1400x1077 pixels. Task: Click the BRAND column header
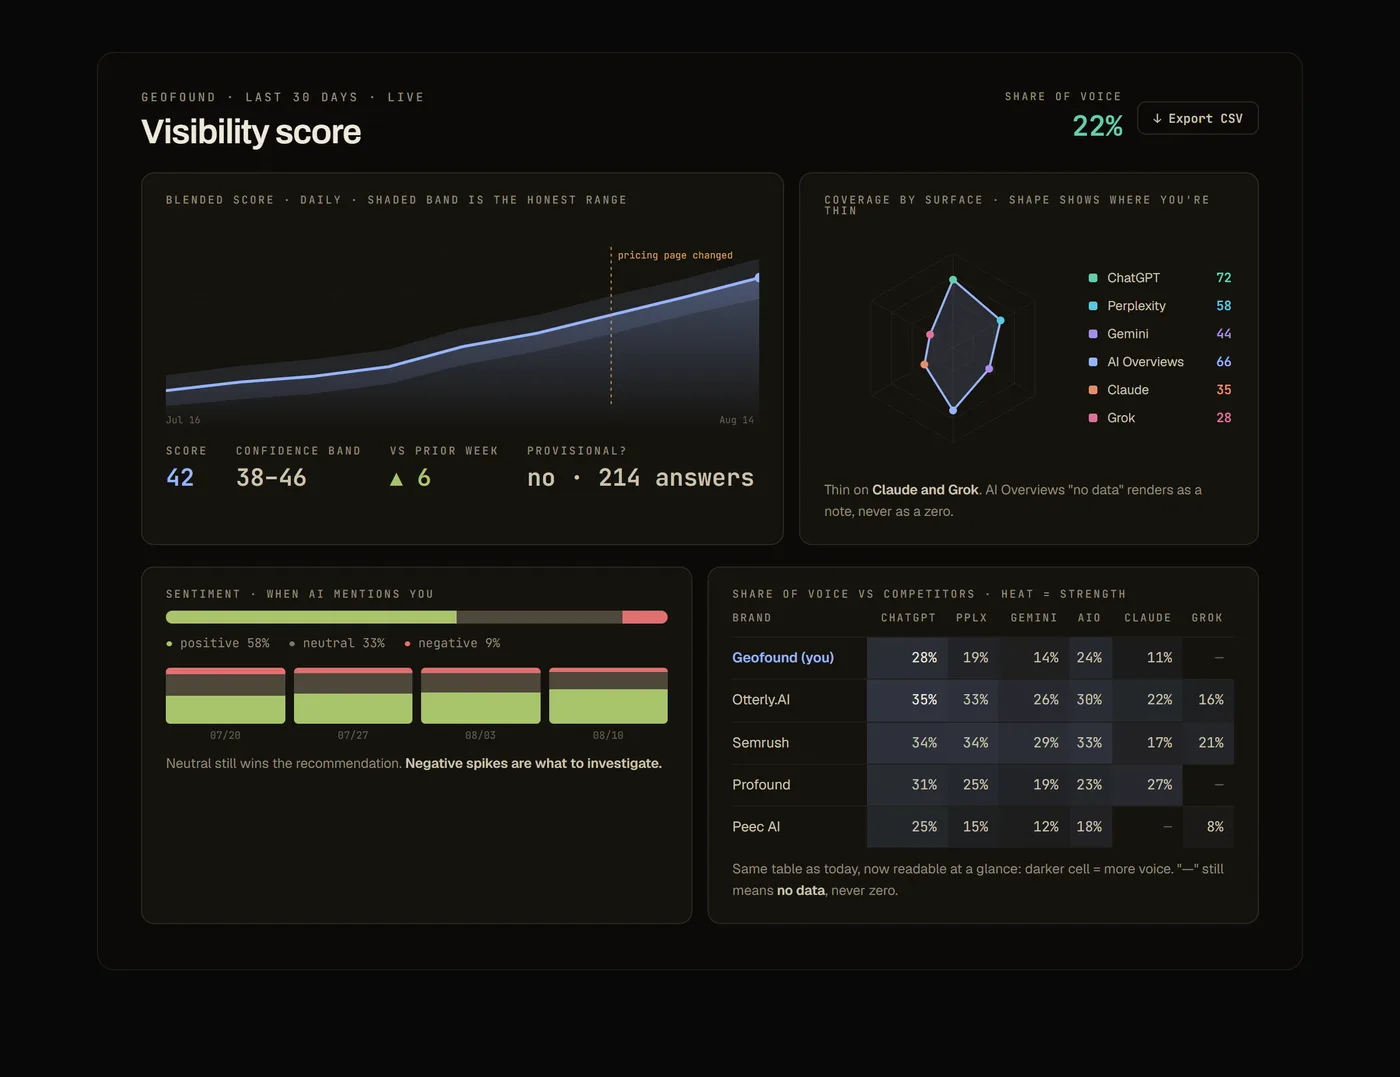pyautogui.click(x=752, y=618)
